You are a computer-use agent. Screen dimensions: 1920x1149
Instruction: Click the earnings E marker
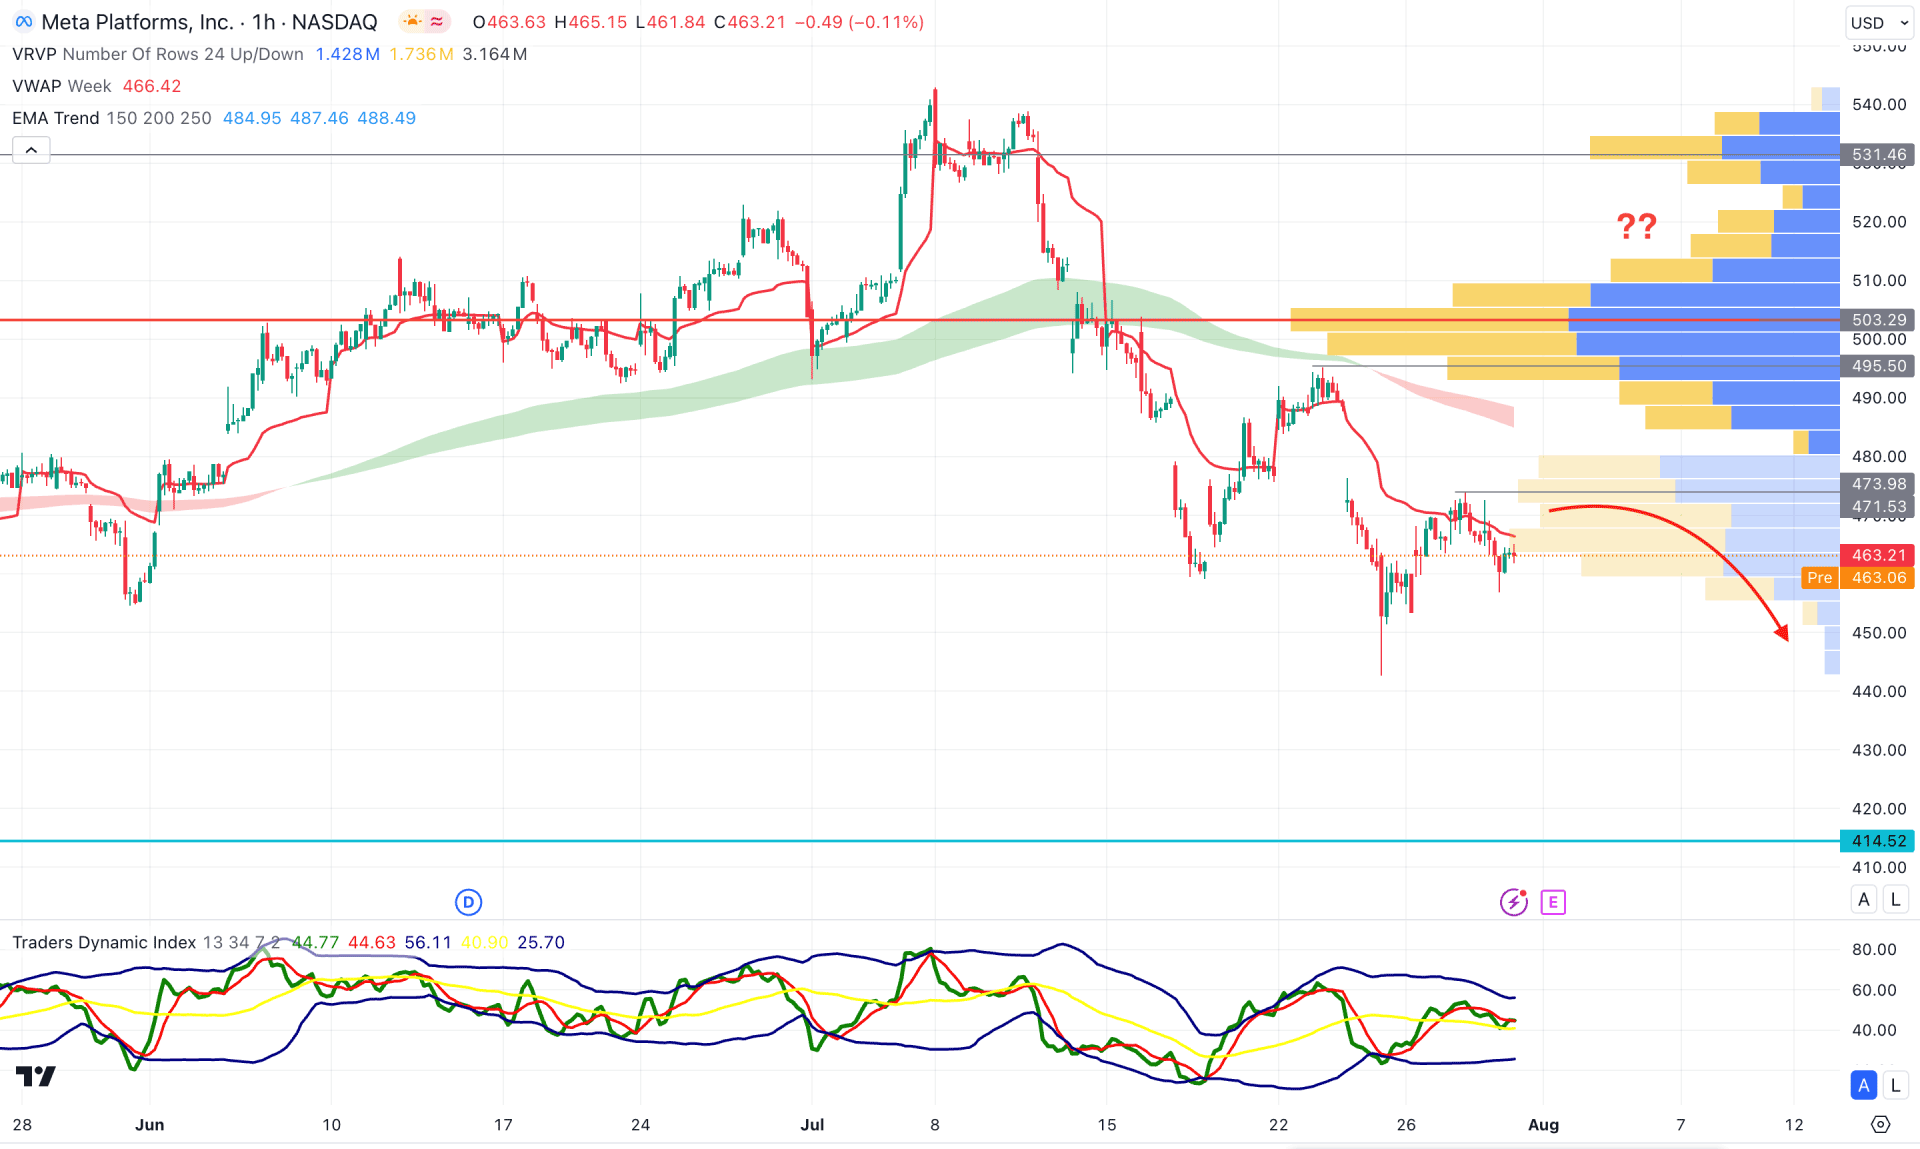point(1553,902)
